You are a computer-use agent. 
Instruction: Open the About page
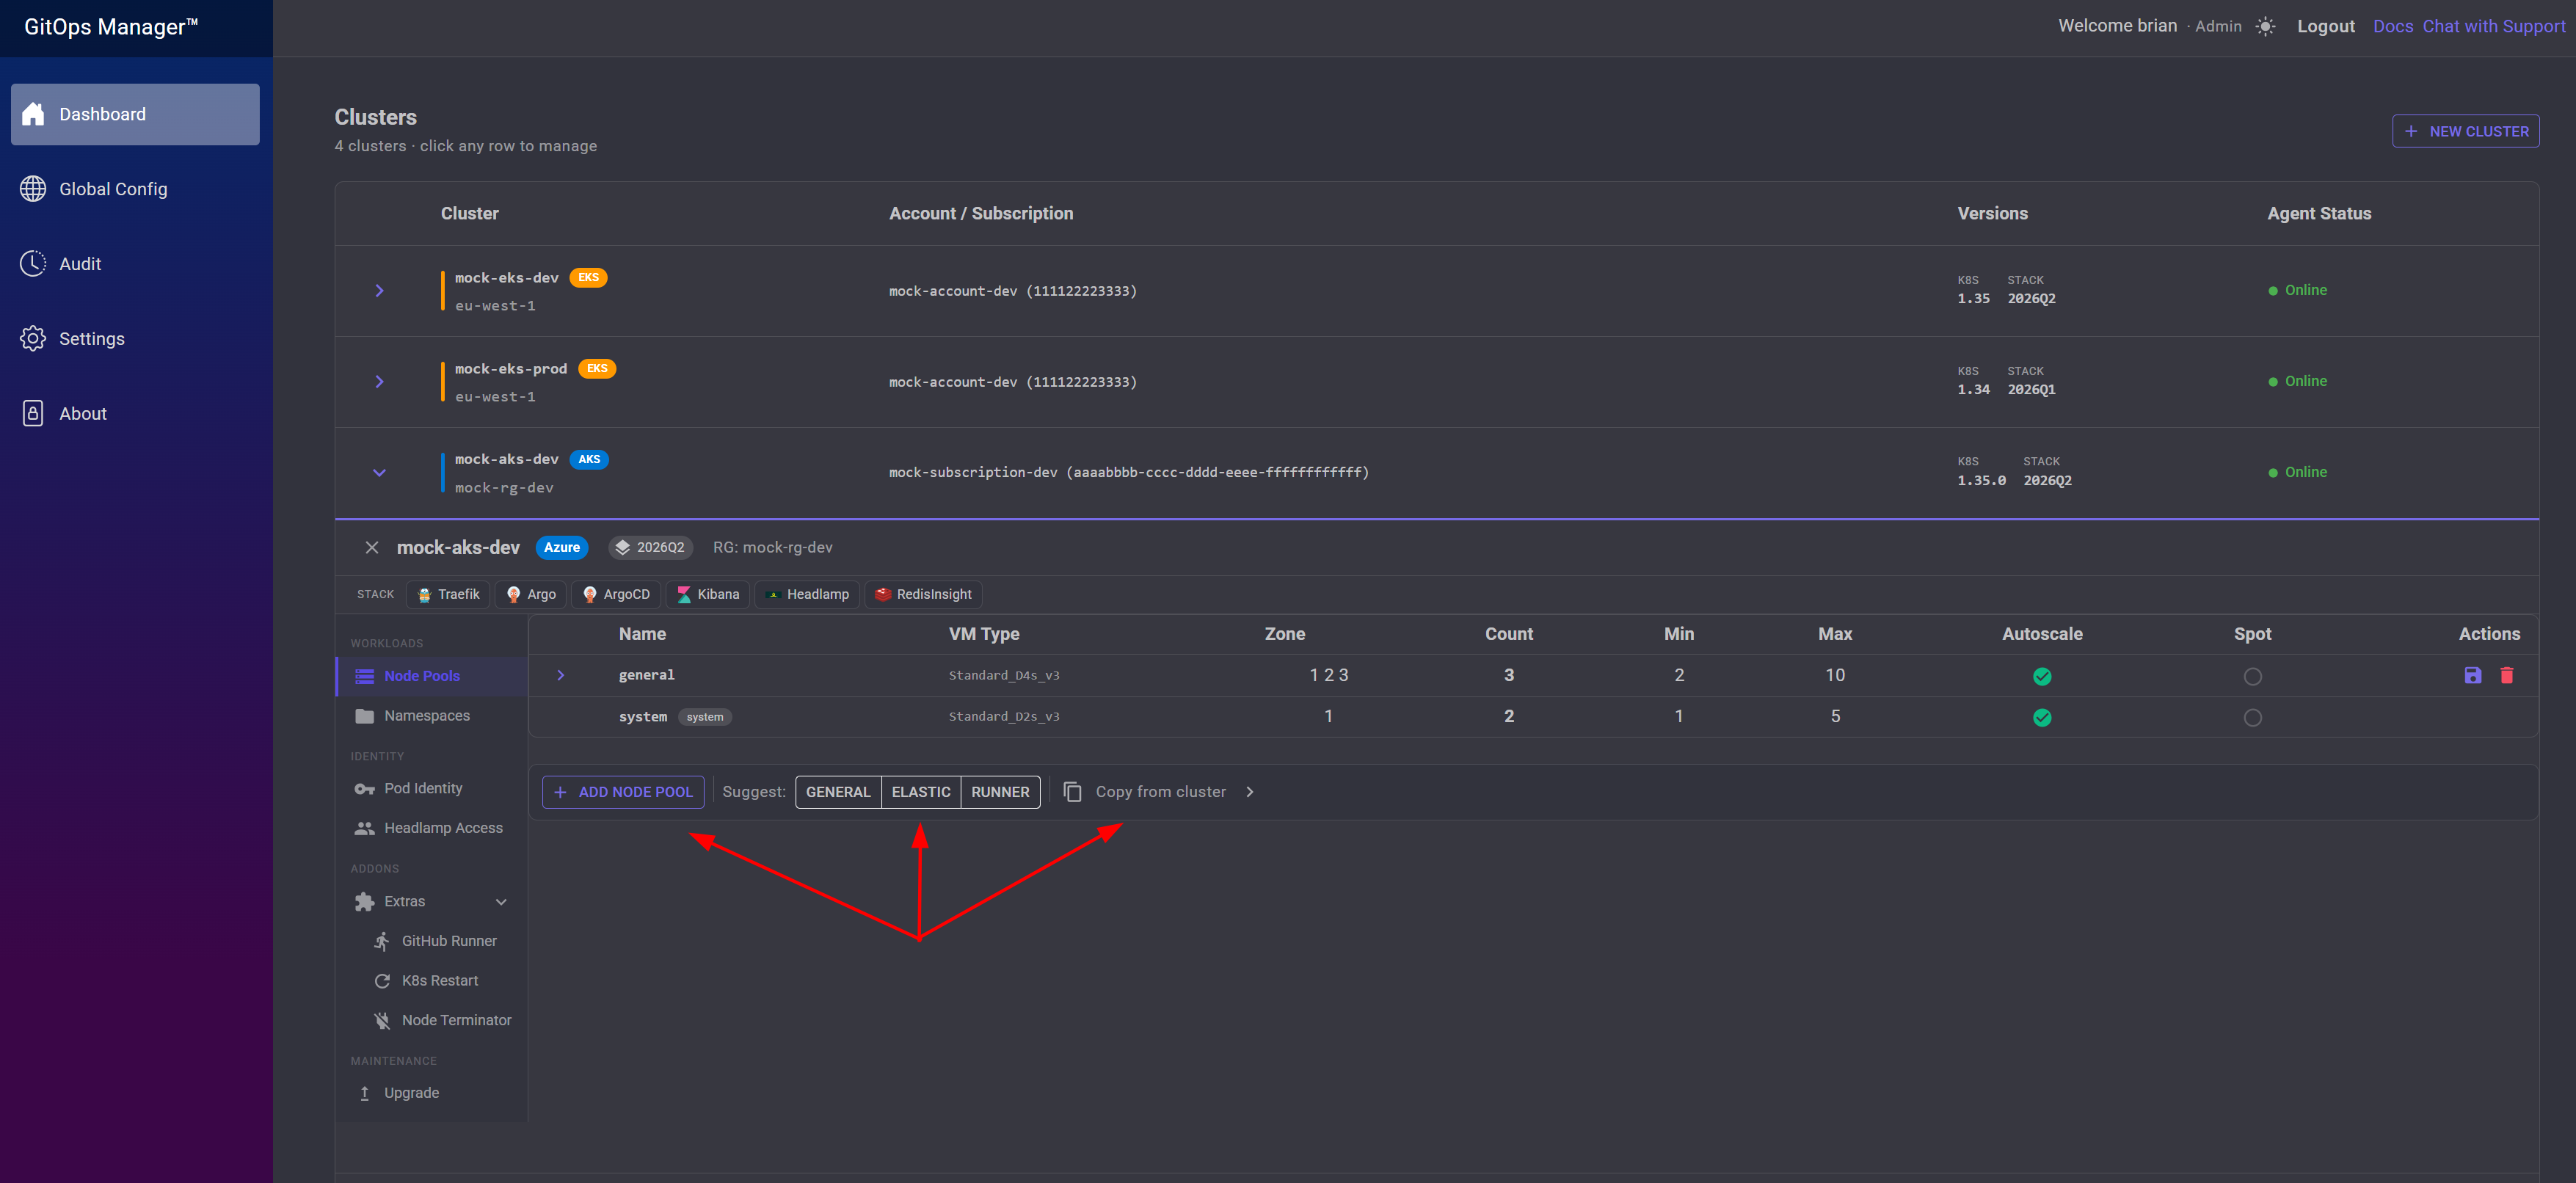pos(135,414)
